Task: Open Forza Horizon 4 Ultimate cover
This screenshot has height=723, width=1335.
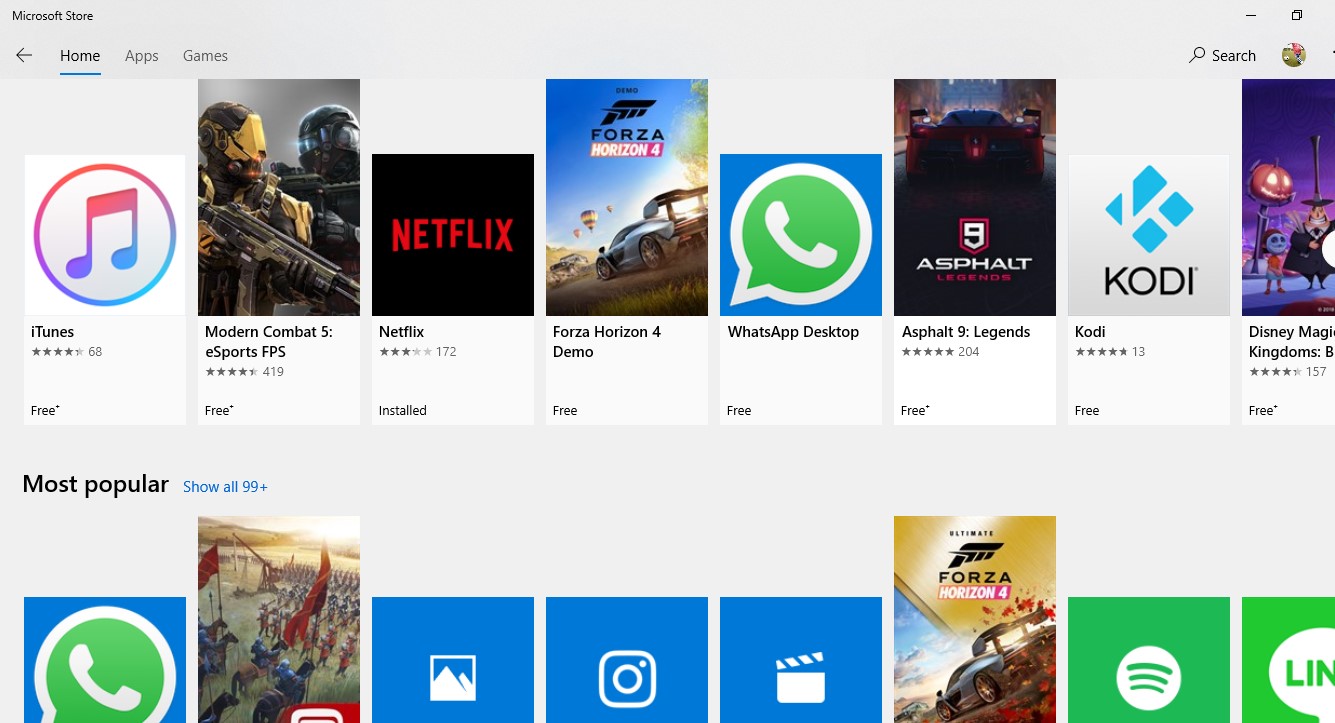Action: pos(975,620)
